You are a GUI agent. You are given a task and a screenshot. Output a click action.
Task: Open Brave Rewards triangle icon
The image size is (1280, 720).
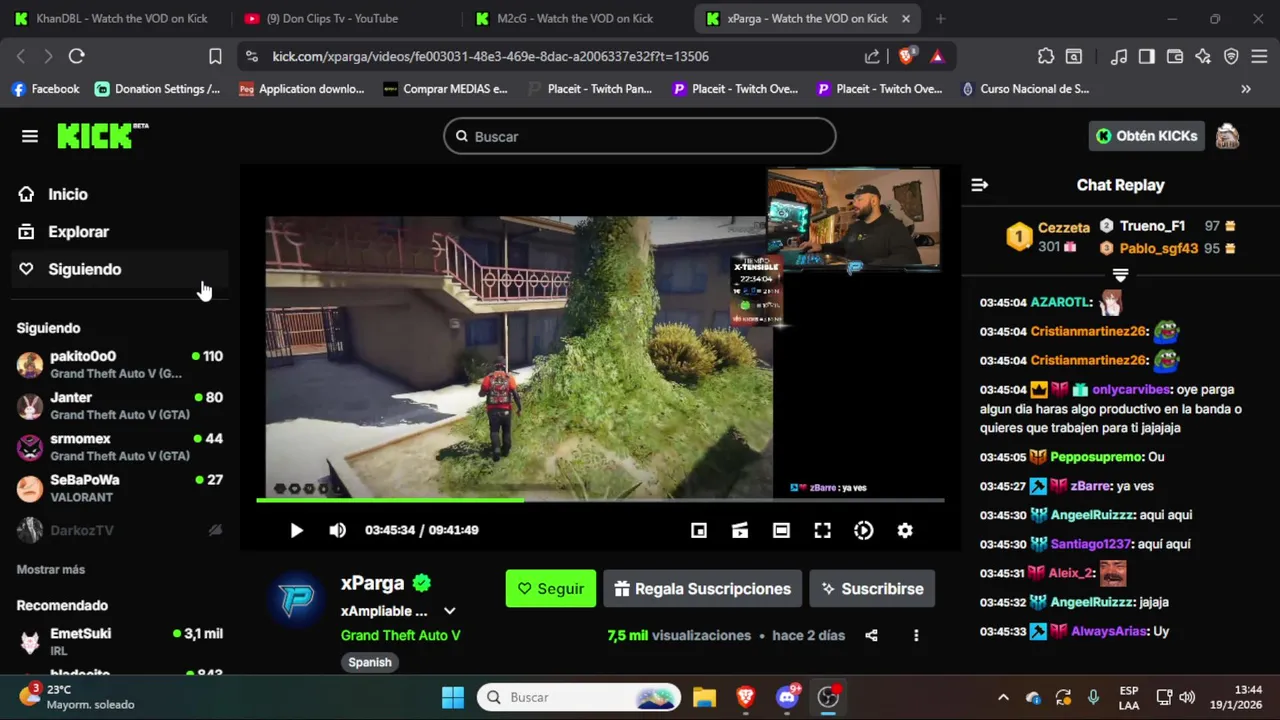pos(937,57)
